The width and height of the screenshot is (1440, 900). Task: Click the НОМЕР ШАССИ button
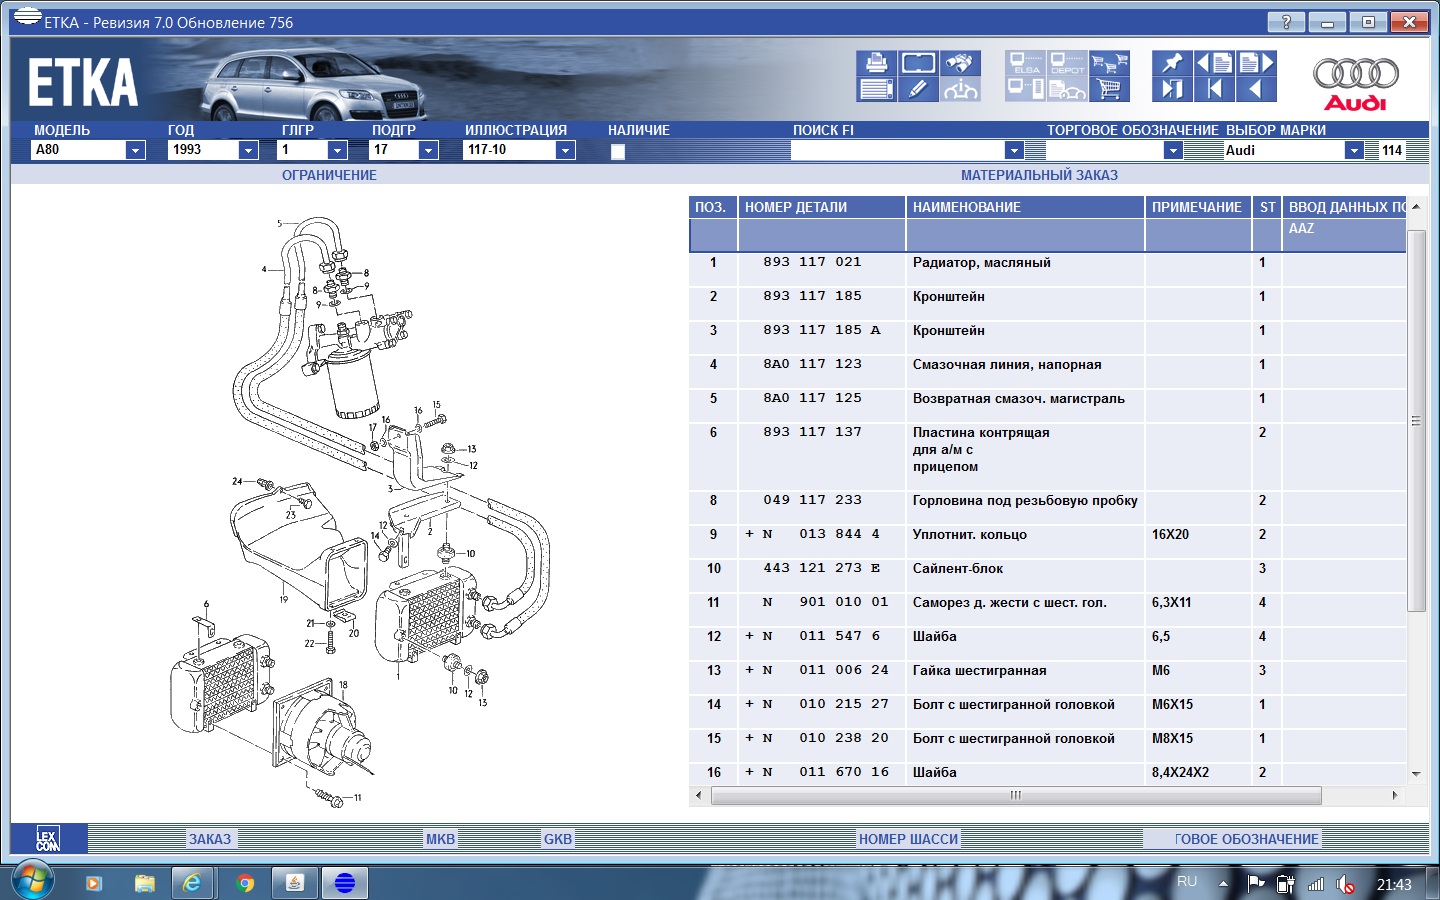pos(908,839)
